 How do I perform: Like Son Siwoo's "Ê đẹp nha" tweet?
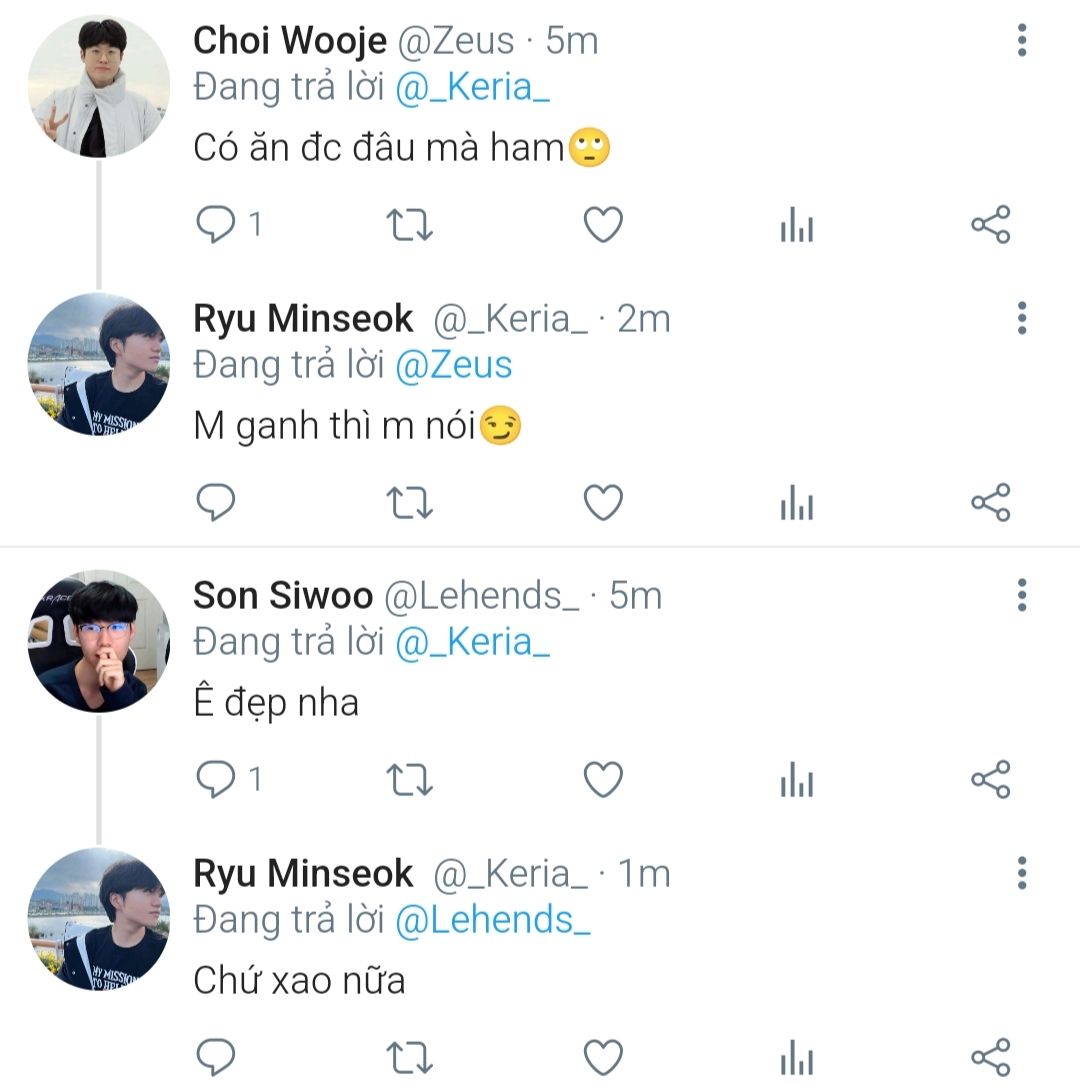pyautogui.click(x=603, y=780)
